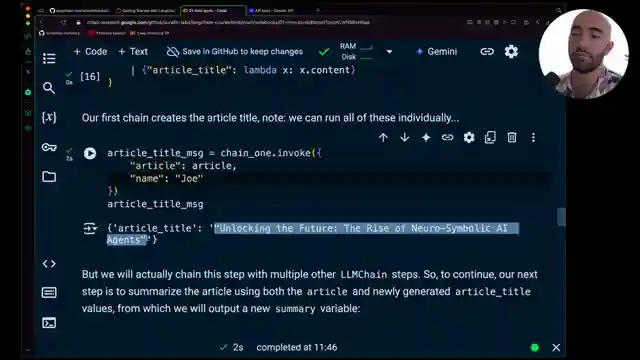This screenshot has height=360, width=640.
Task: Click the highlighted article title output text
Action: 313,234
